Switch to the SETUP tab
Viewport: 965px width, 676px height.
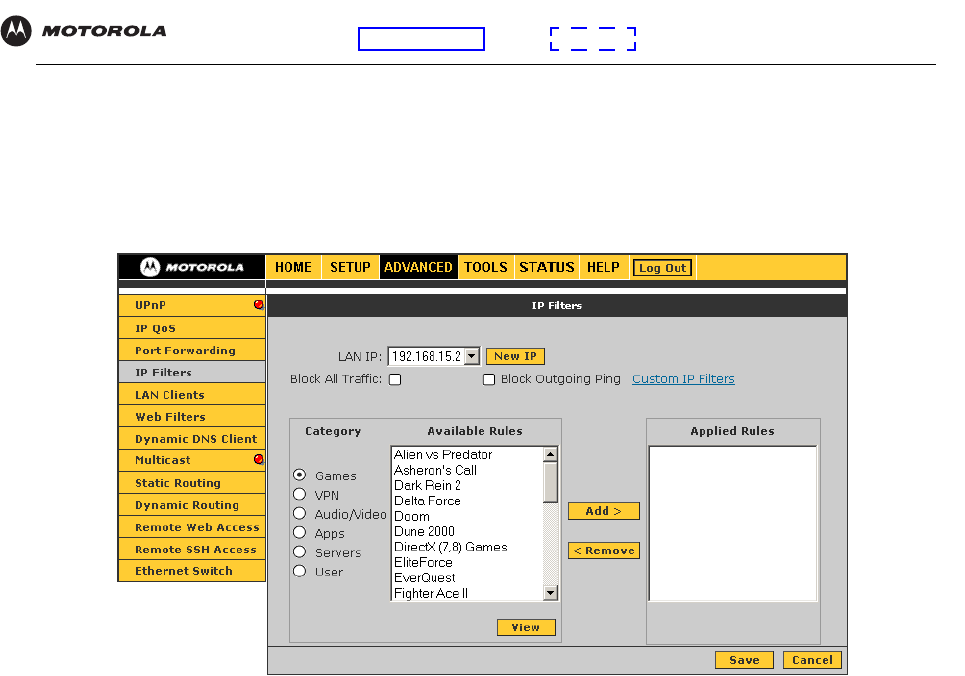[350, 267]
